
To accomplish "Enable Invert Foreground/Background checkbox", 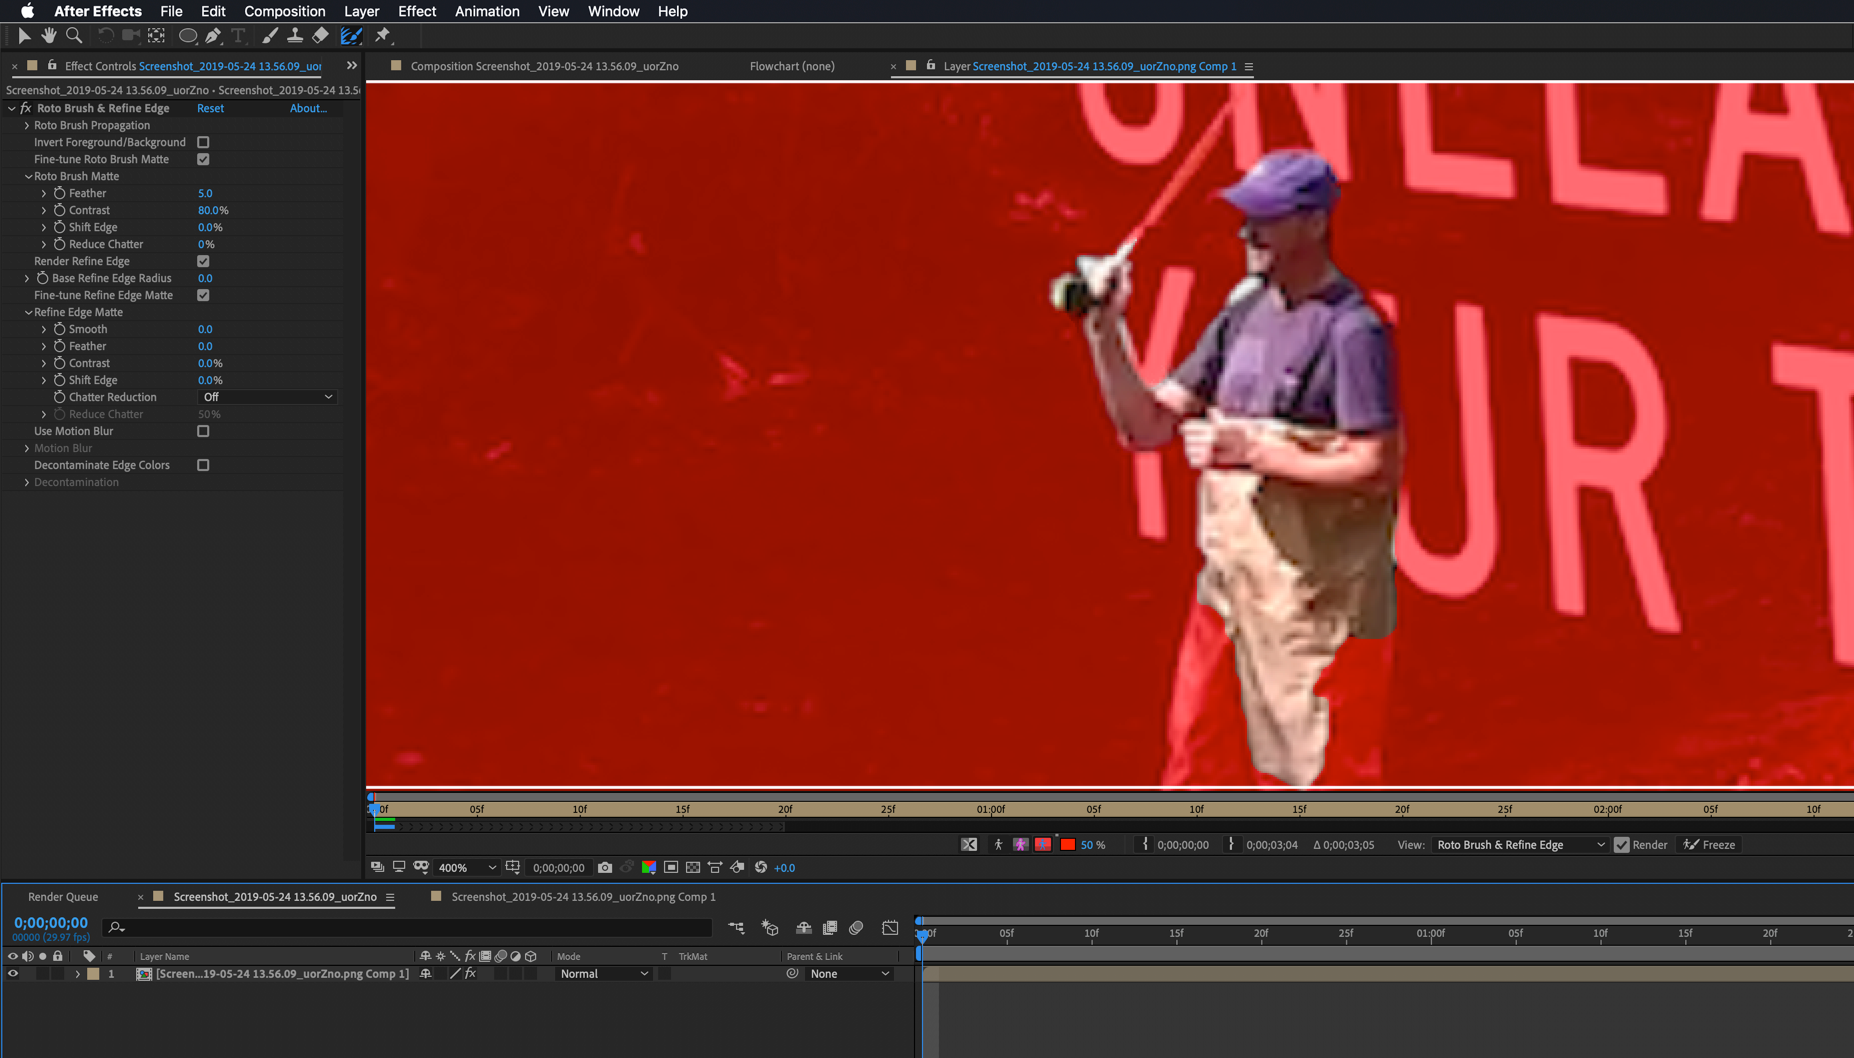I will pyautogui.click(x=203, y=142).
